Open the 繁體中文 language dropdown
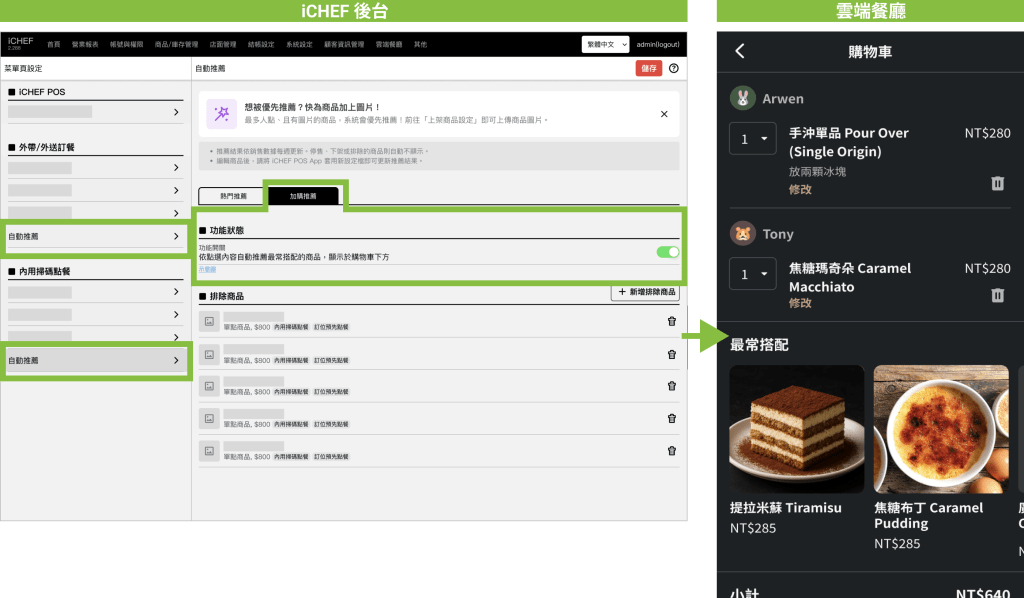Viewport: 1024px width, 598px height. 605,45
